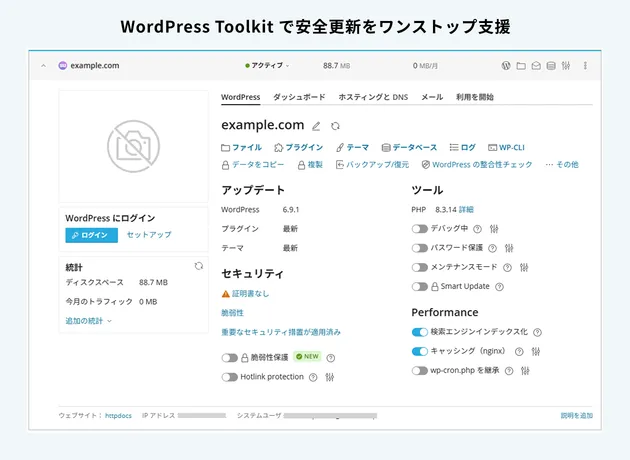
Task: Switch to the ホスティングと DNS tab
Action: [373, 97]
